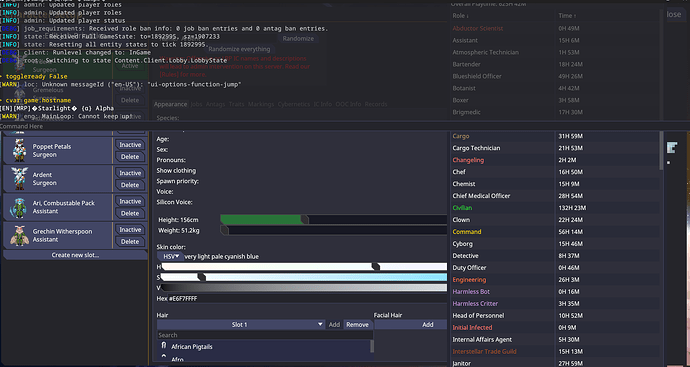Click the Chemist role row

click(554, 184)
